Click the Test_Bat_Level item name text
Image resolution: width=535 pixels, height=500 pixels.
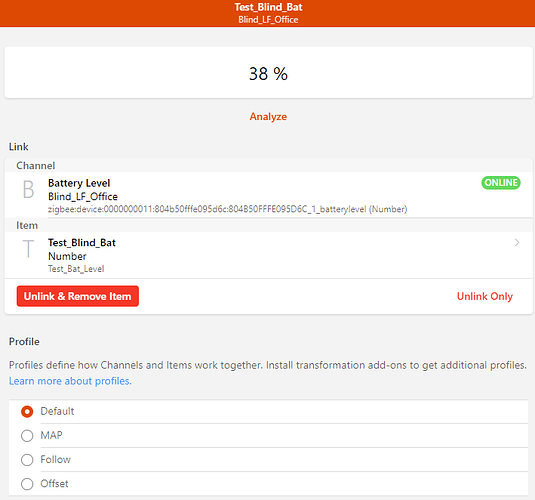(x=76, y=269)
